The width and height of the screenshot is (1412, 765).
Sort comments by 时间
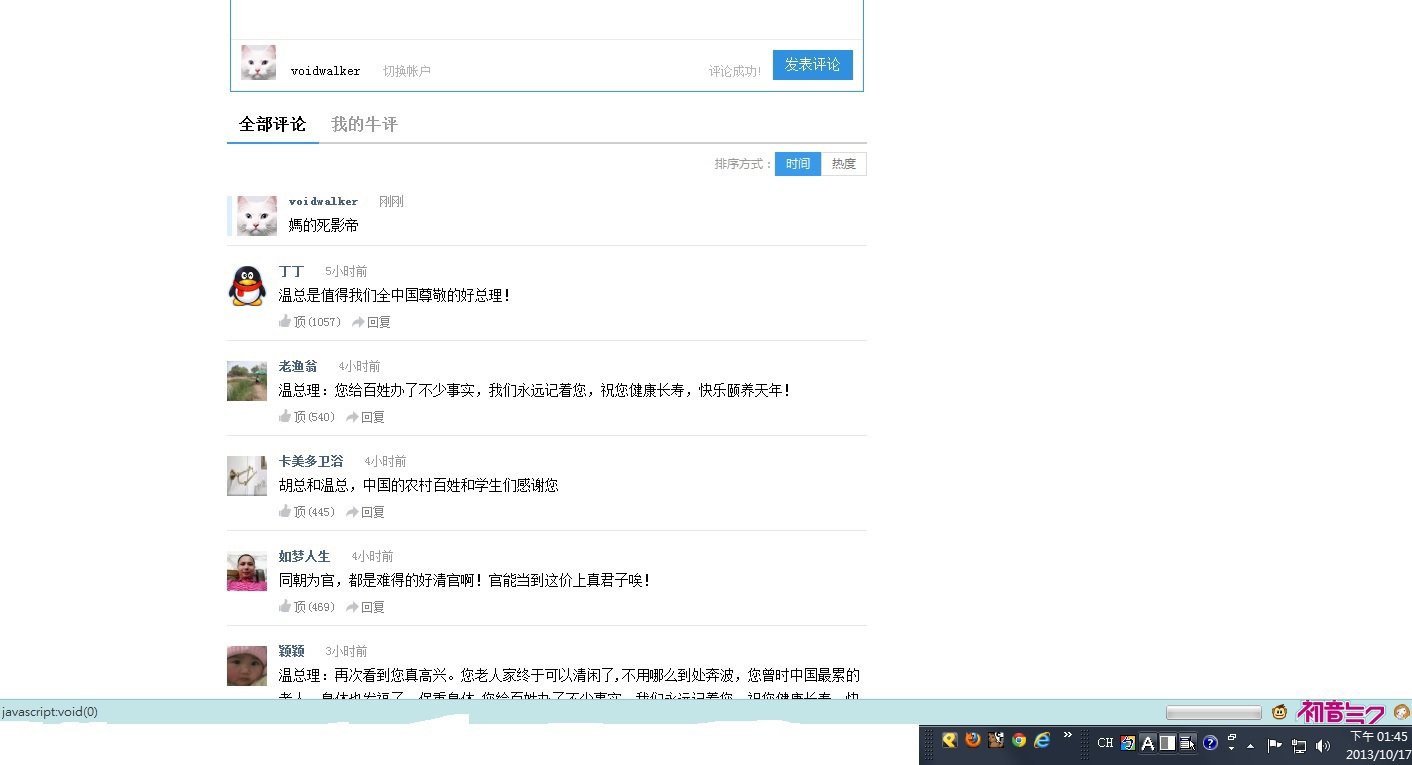(x=798, y=164)
